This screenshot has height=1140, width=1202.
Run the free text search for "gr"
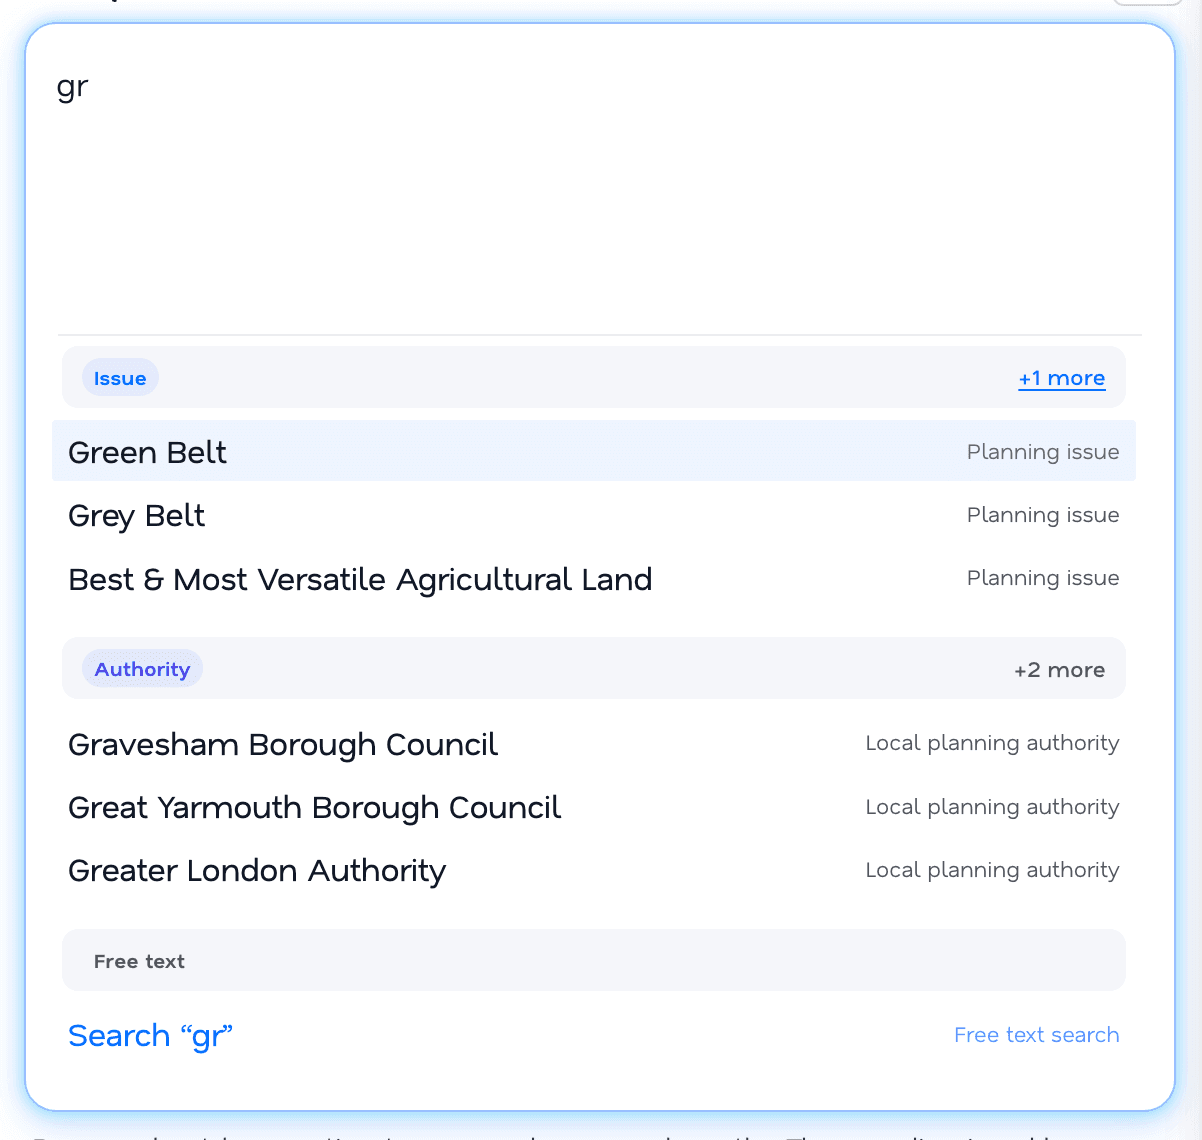[x=150, y=1035]
